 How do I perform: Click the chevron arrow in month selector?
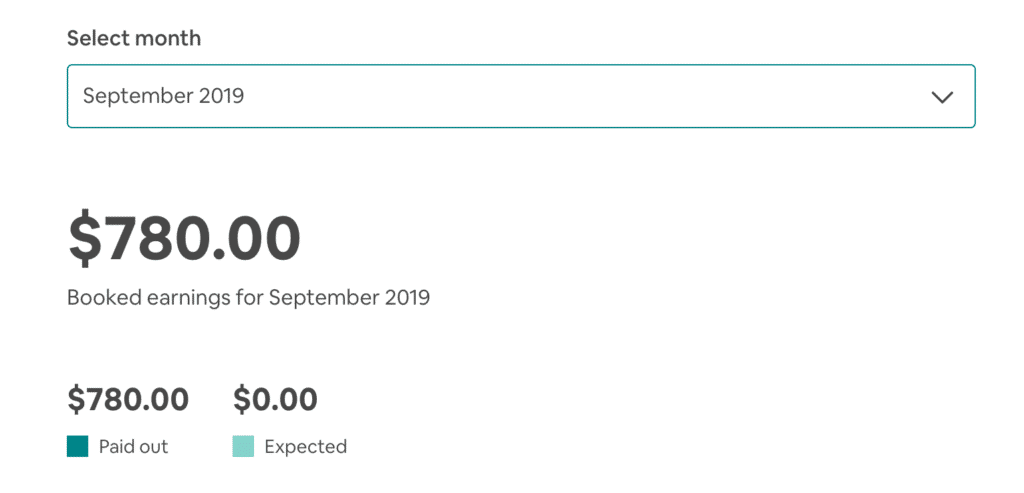[942, 97]
